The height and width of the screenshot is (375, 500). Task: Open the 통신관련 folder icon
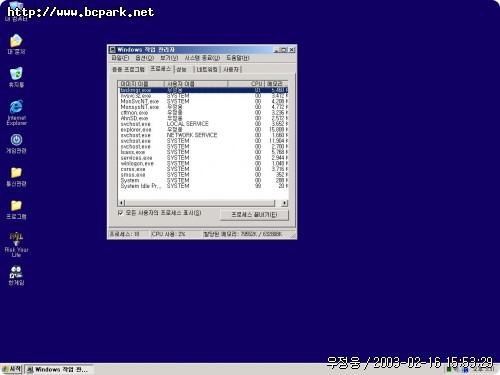pyautogui.click(x=16, y=177)
